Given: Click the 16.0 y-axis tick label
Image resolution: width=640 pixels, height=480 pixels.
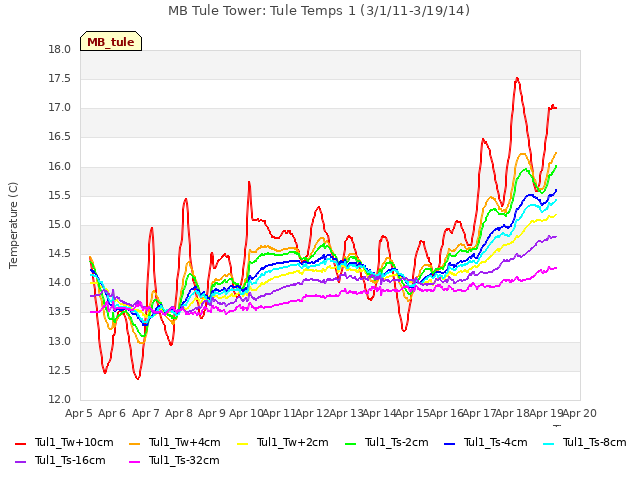Looking at the screenshot, I should pyautogui.click(x=60, y=167).
